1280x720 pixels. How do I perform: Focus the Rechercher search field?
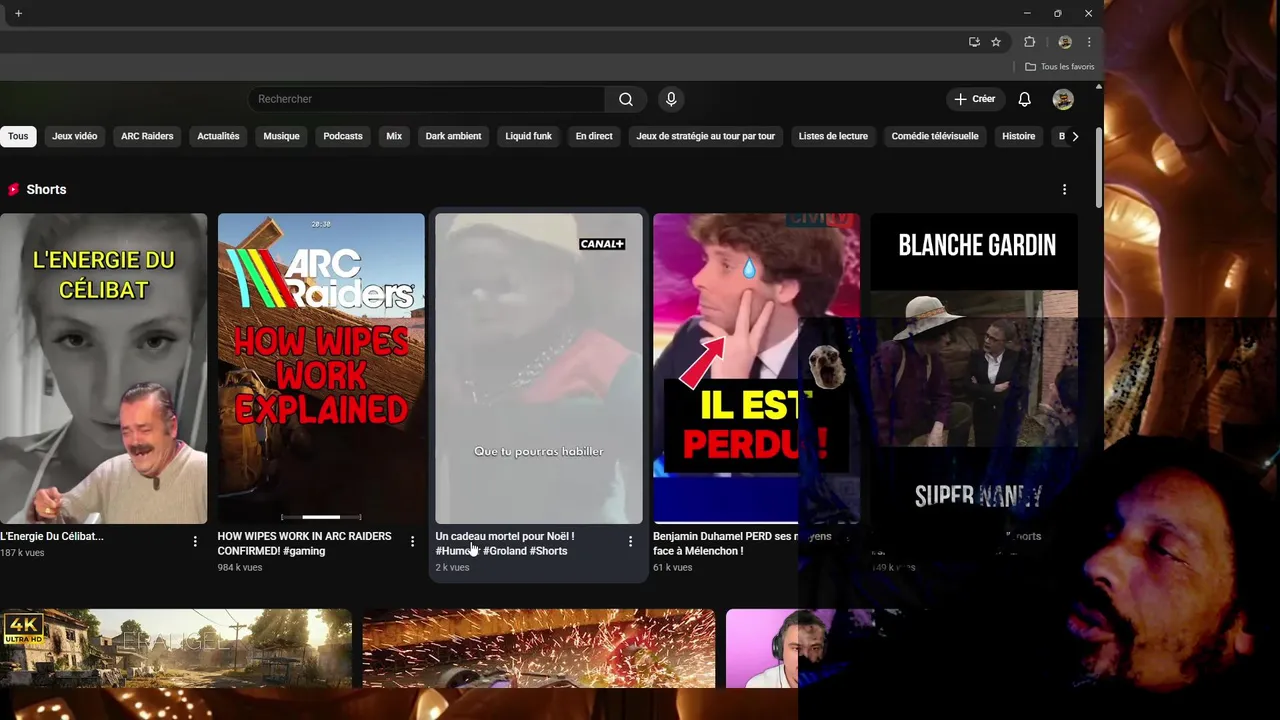pyautogui.click(x=427, y=99)
